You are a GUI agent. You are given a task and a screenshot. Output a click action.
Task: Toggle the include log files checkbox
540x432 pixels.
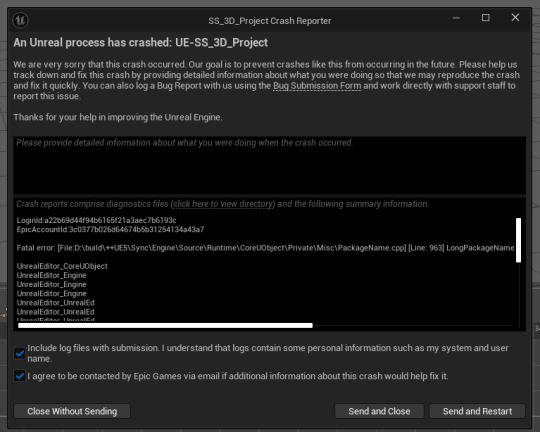20,353
